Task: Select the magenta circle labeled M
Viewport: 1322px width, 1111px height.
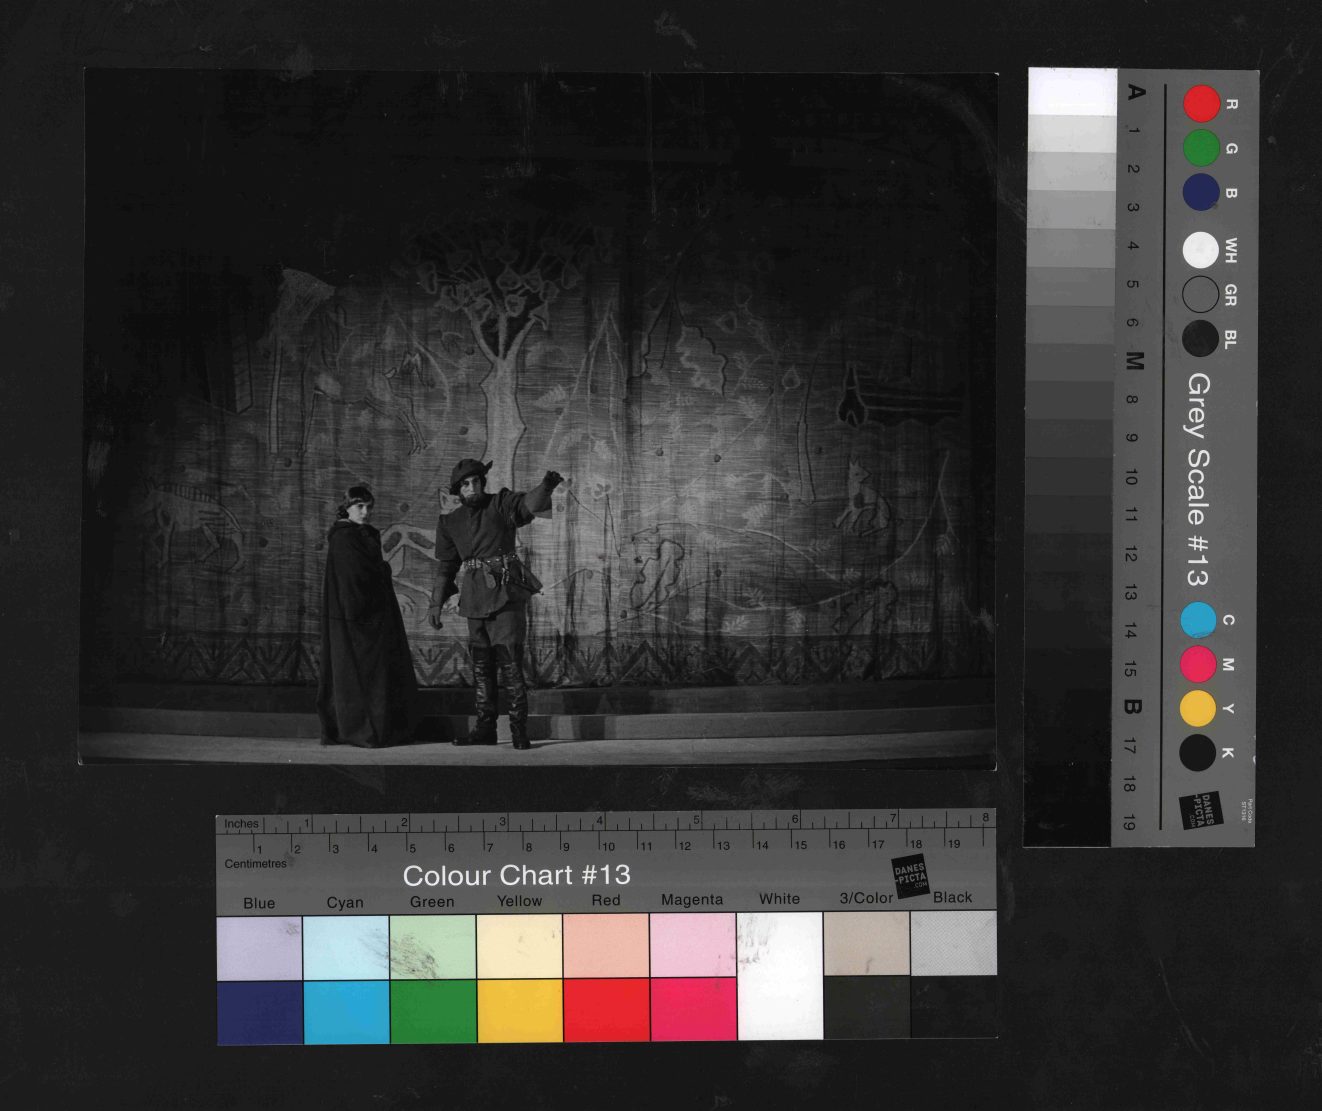Action: [1198, 664]
